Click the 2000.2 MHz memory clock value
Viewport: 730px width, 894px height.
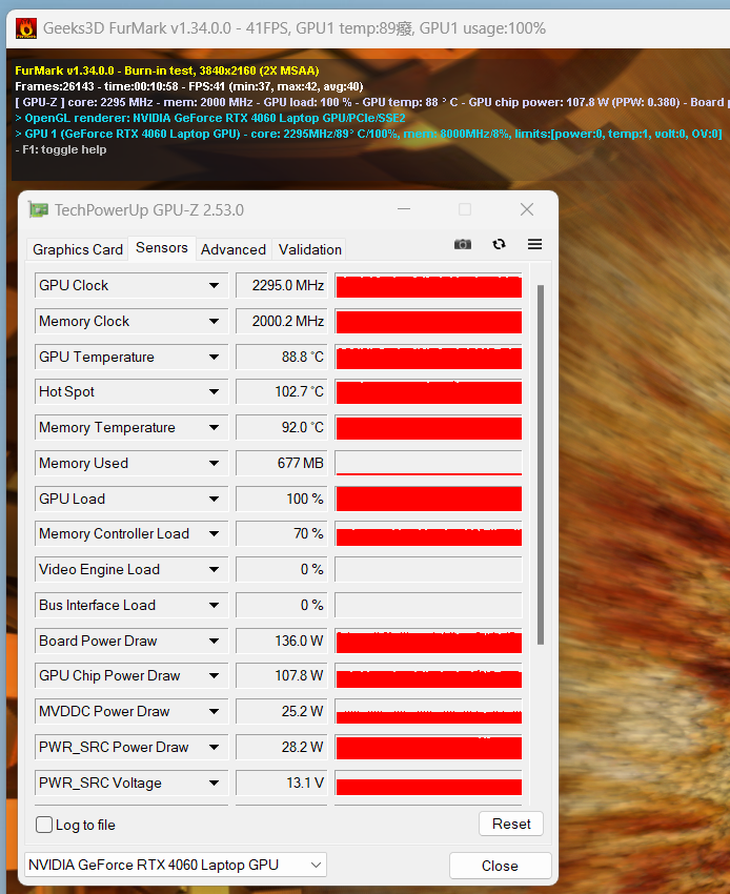click(282, 321)
